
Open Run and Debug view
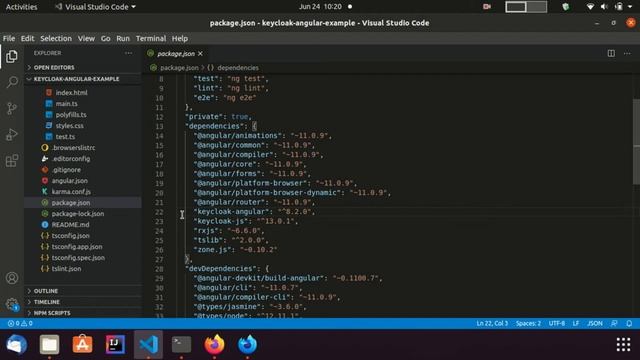pos(12,134)
